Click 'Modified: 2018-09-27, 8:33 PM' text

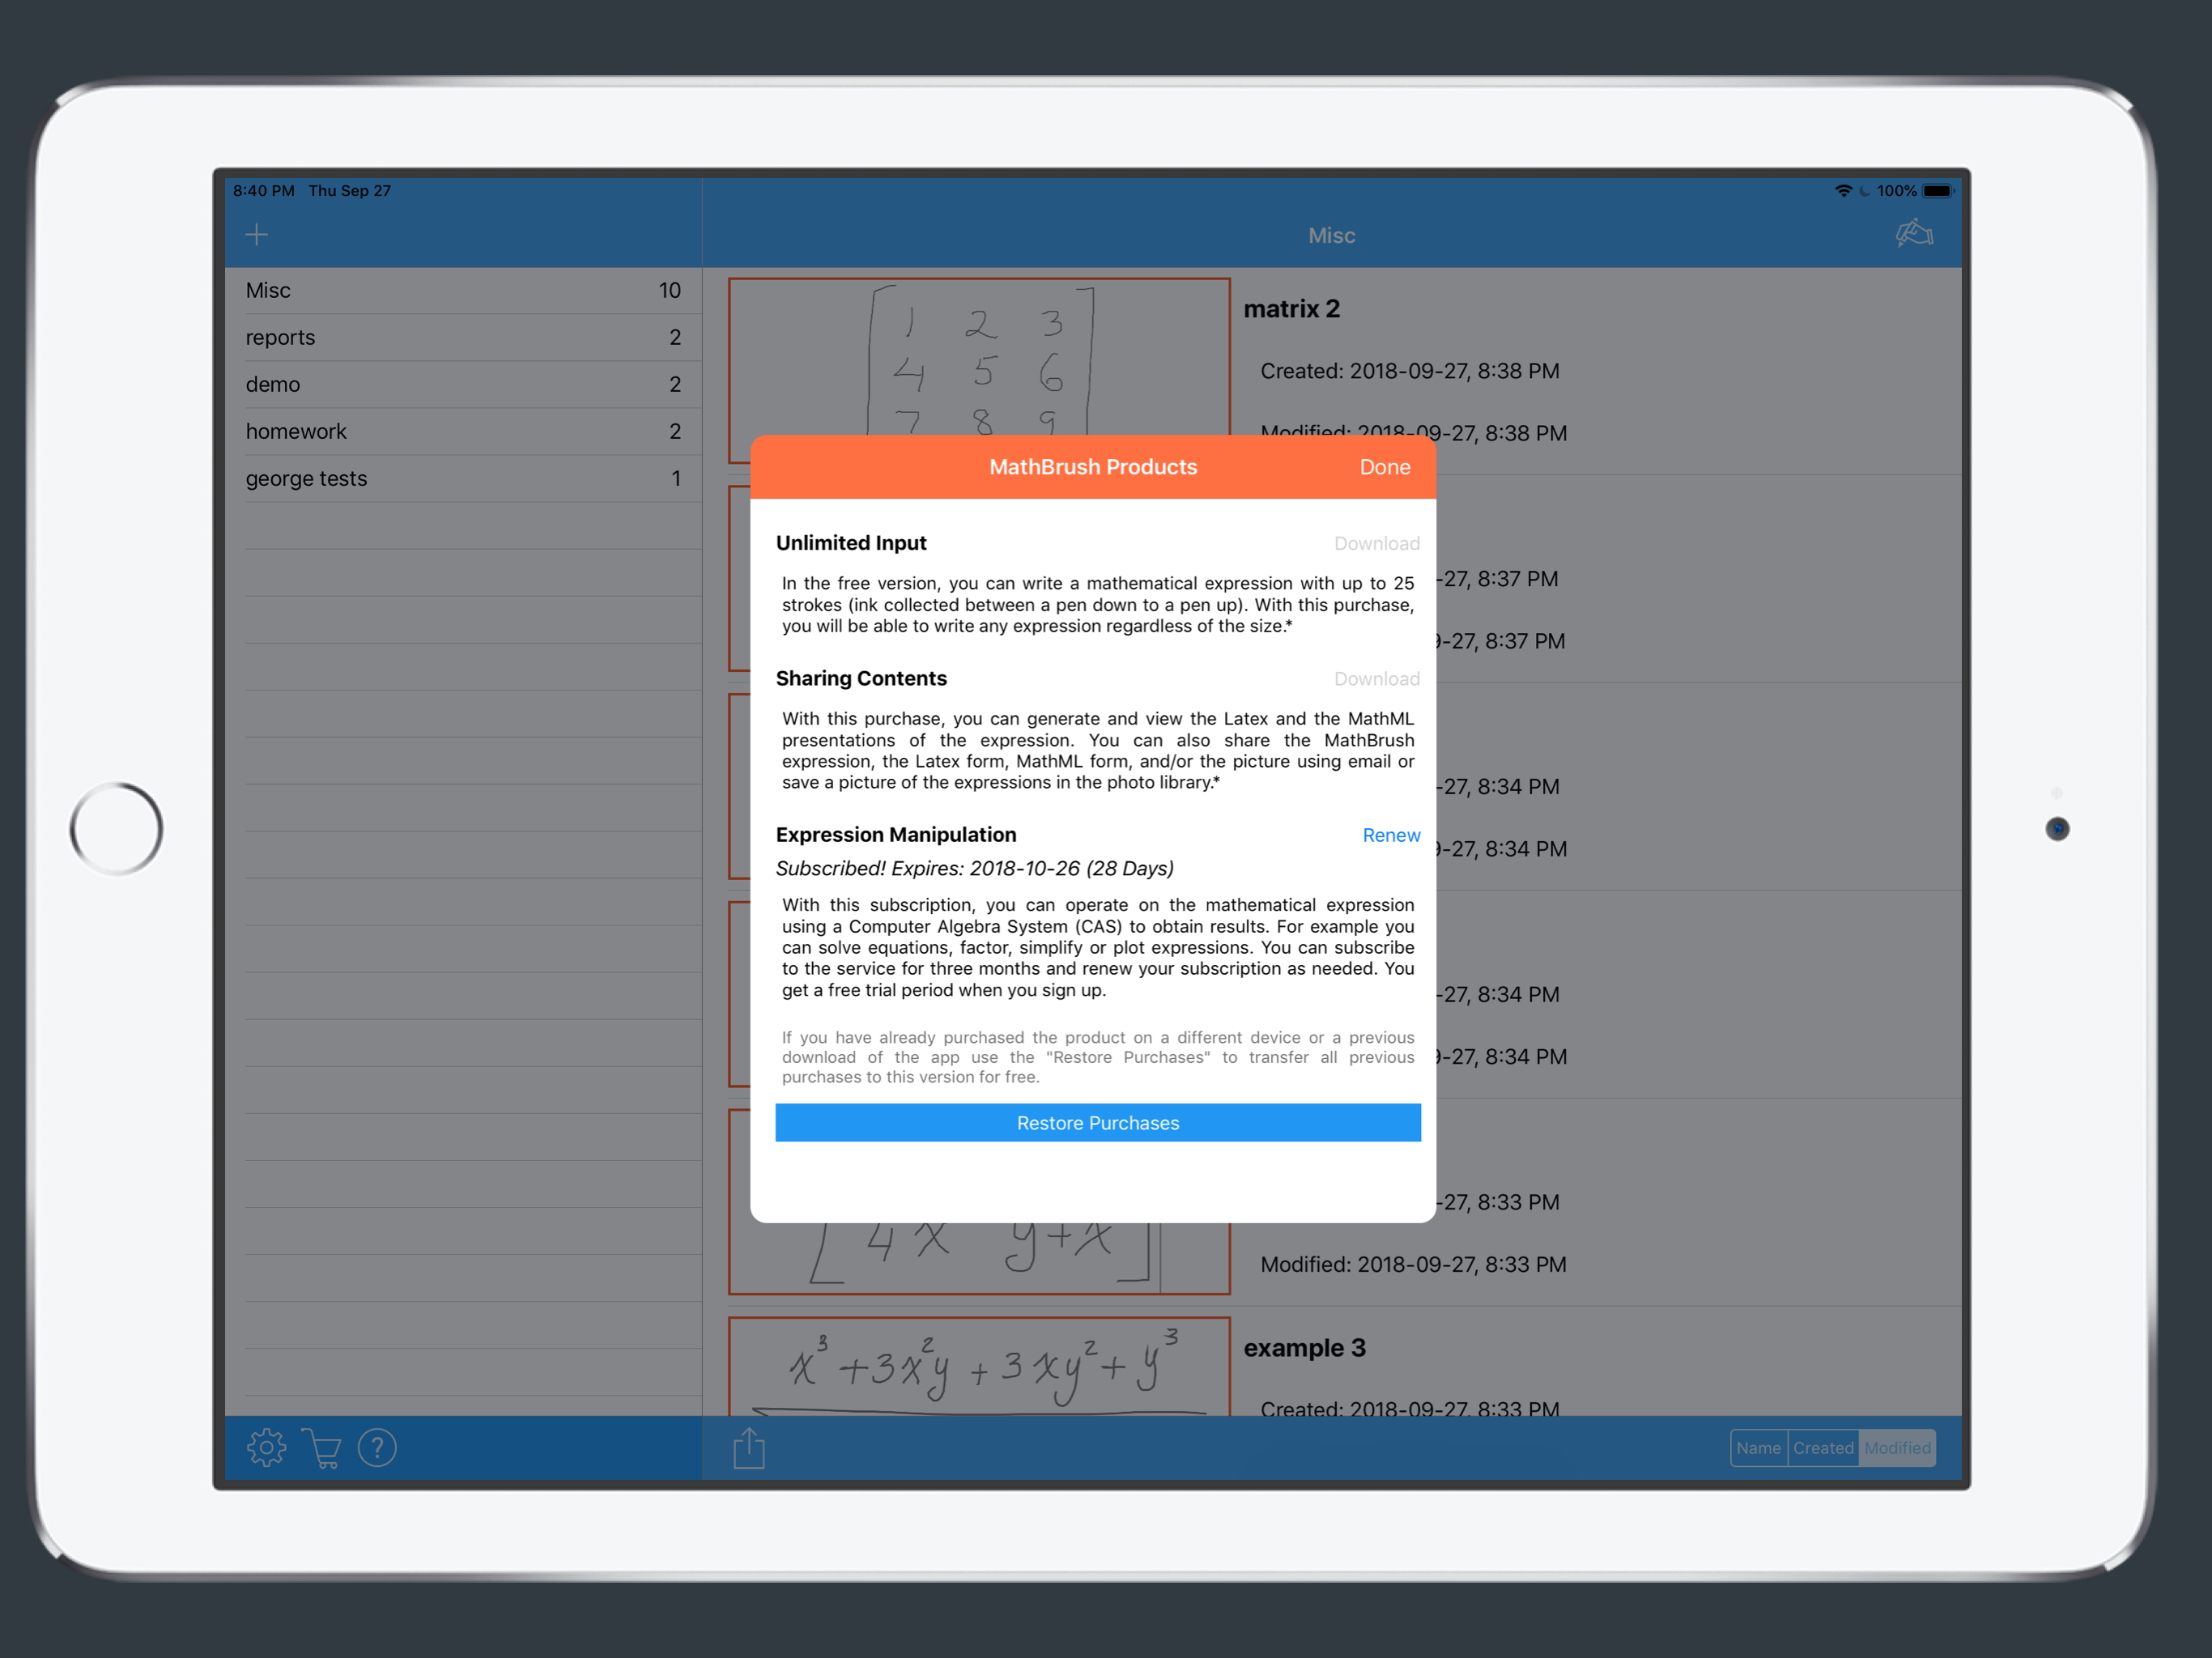pyautogui.click(x=1413, y=1264)
